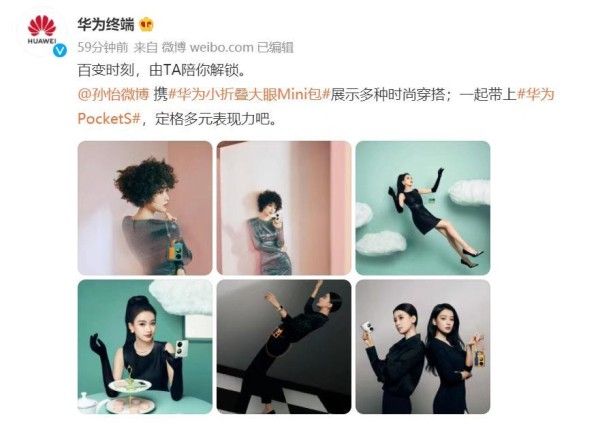Click the 59分钟前 timestamp
600x423 pixels.
click(x=103, y=47)
